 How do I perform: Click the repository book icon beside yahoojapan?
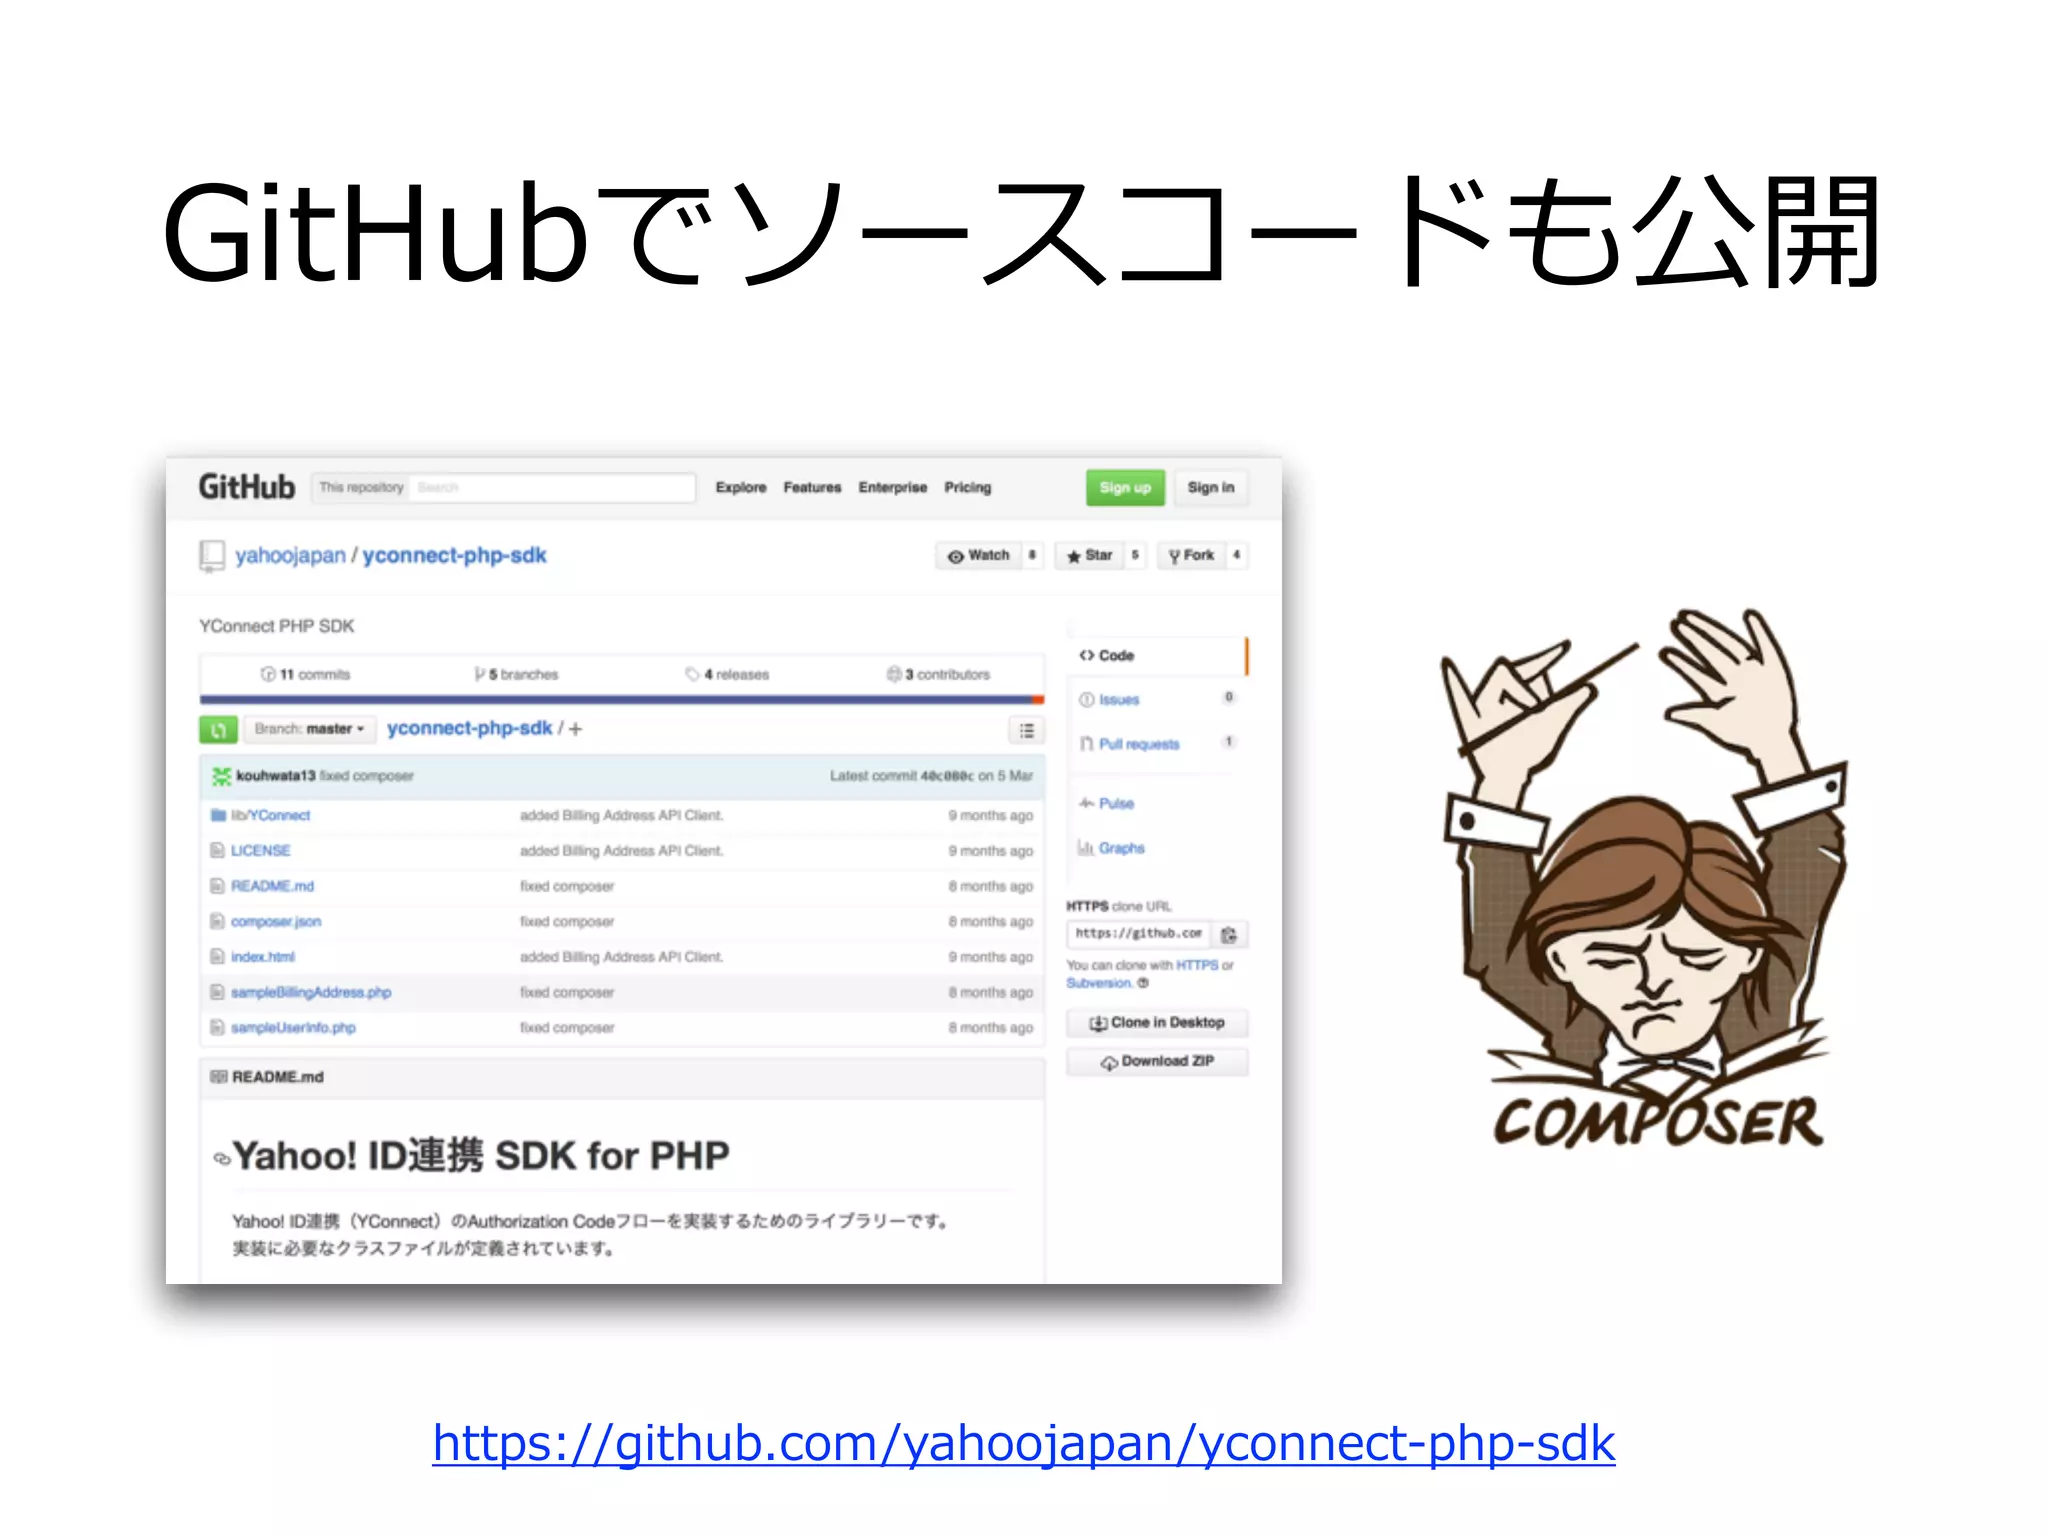click(x=212, y=556)
